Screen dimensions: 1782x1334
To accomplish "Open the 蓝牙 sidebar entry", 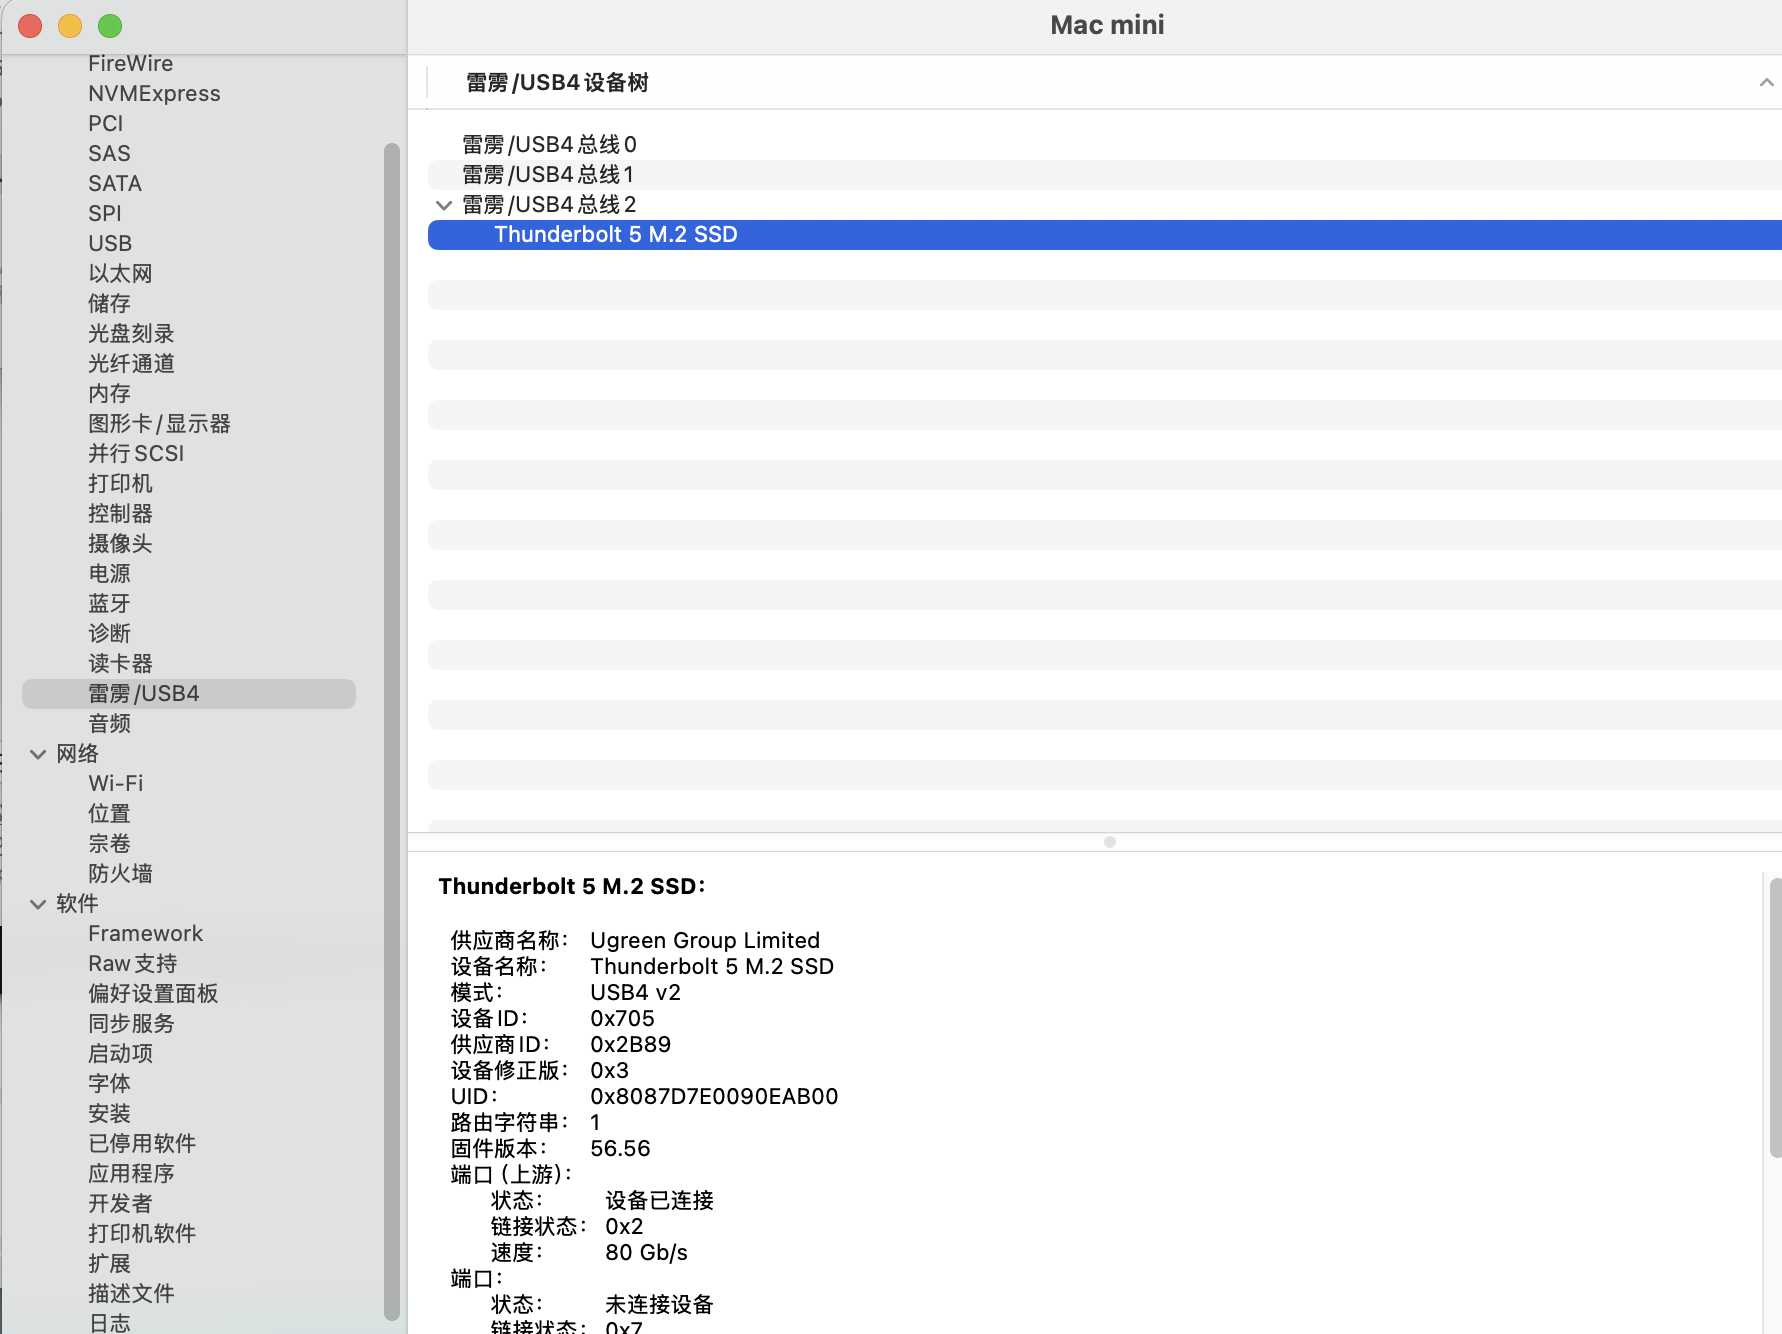I will click(109, 604).
